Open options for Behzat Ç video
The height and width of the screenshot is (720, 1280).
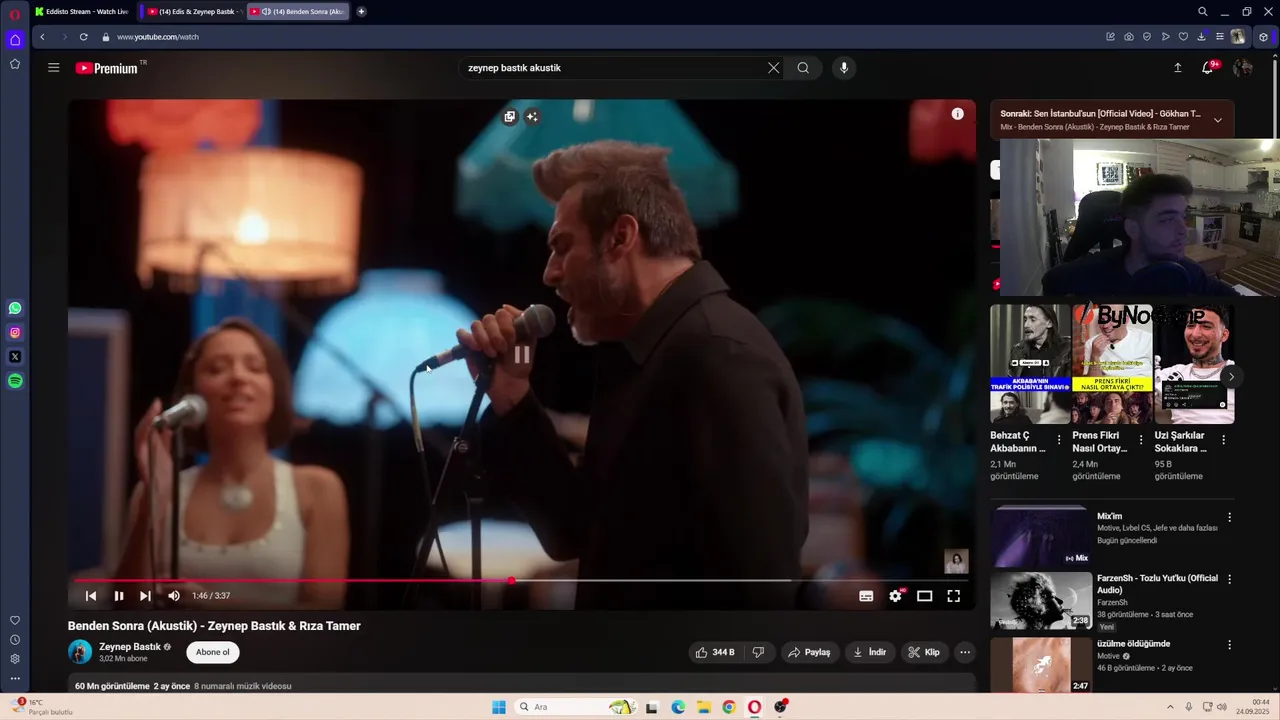tap(1059, 440)
